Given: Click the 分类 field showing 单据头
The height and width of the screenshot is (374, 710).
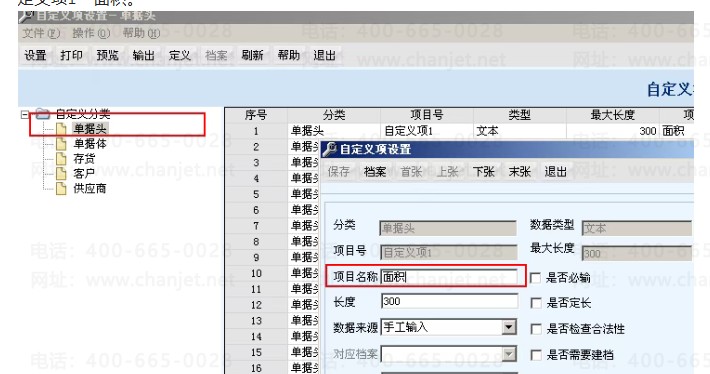Looking at the screenshot, I should (x=448, y=228).
